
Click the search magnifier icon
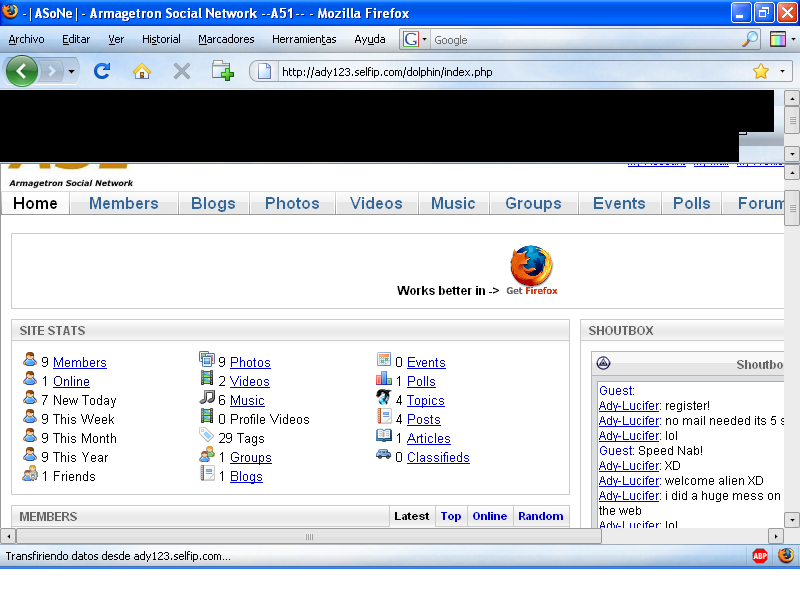pos(750,40)
